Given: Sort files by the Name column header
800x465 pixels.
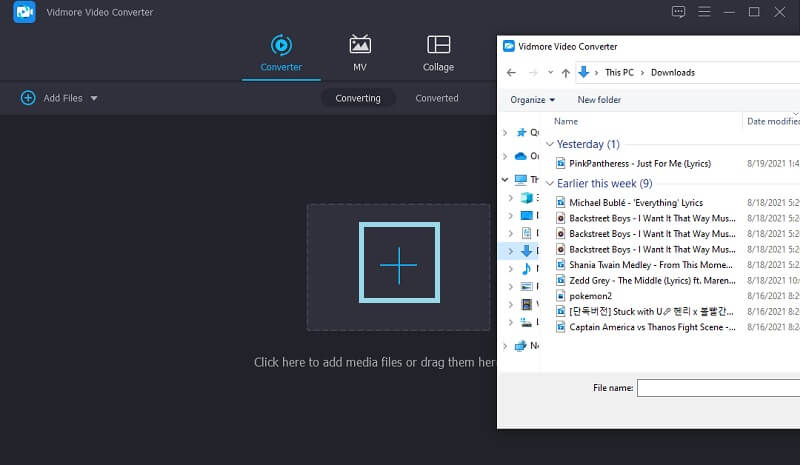Looking at the screenshot, I should (566, 121).
